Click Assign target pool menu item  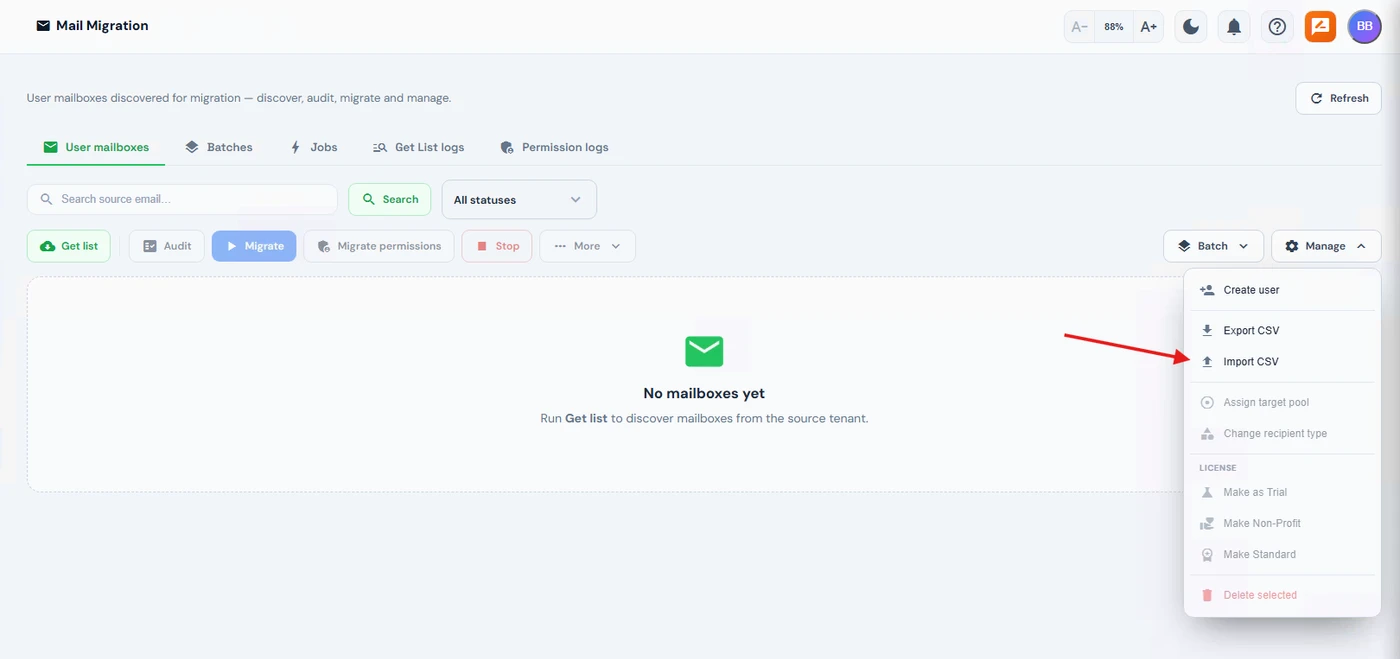point(1283,402)
